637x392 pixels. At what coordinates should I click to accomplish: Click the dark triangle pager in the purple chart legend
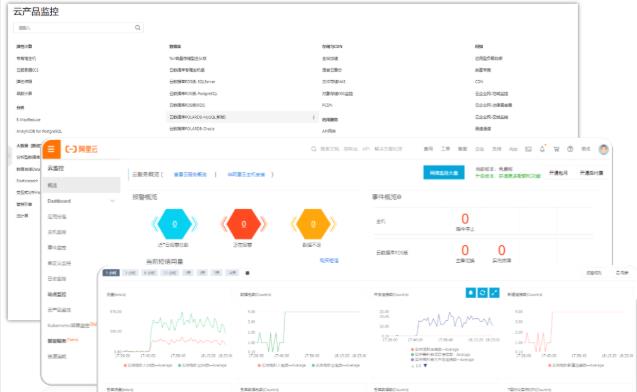pyautogui.click(x=425, y=366)
